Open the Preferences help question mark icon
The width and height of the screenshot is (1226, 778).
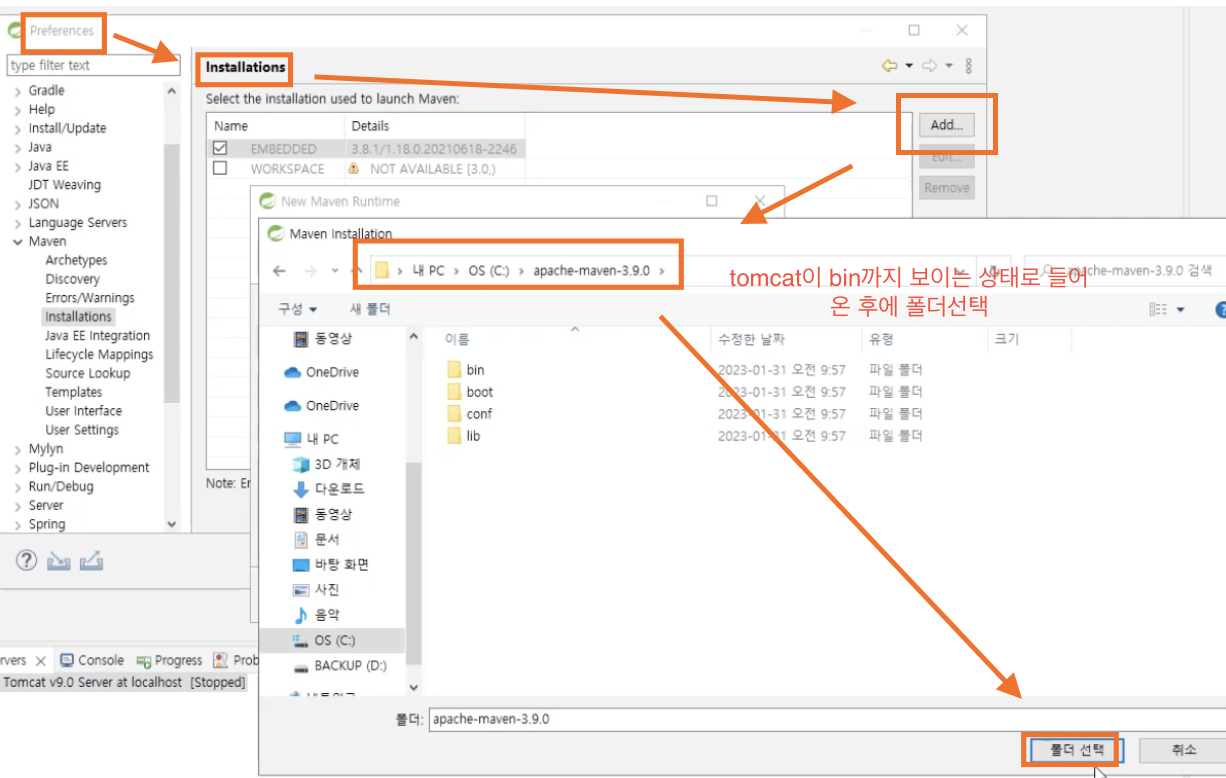pyautogui.click(x=26, y=561)
